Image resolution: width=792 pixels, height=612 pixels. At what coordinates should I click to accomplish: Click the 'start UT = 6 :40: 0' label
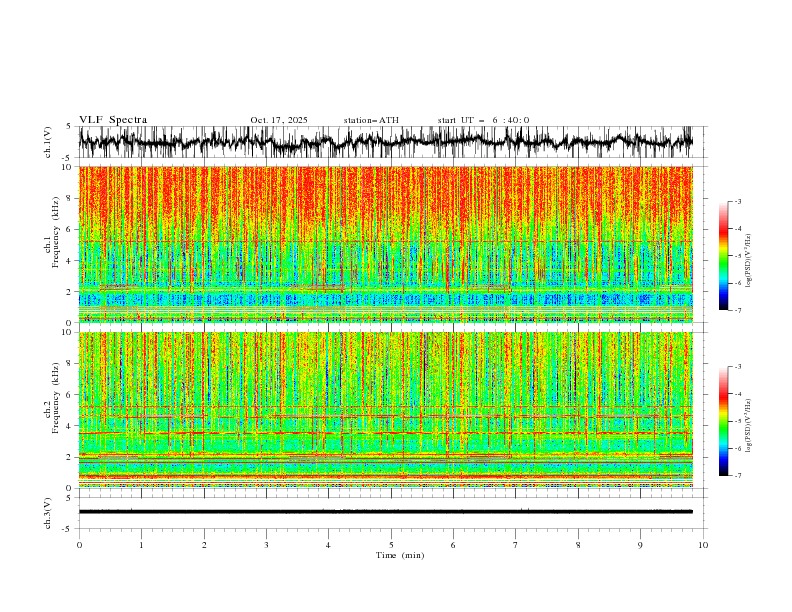coord(483,120)
